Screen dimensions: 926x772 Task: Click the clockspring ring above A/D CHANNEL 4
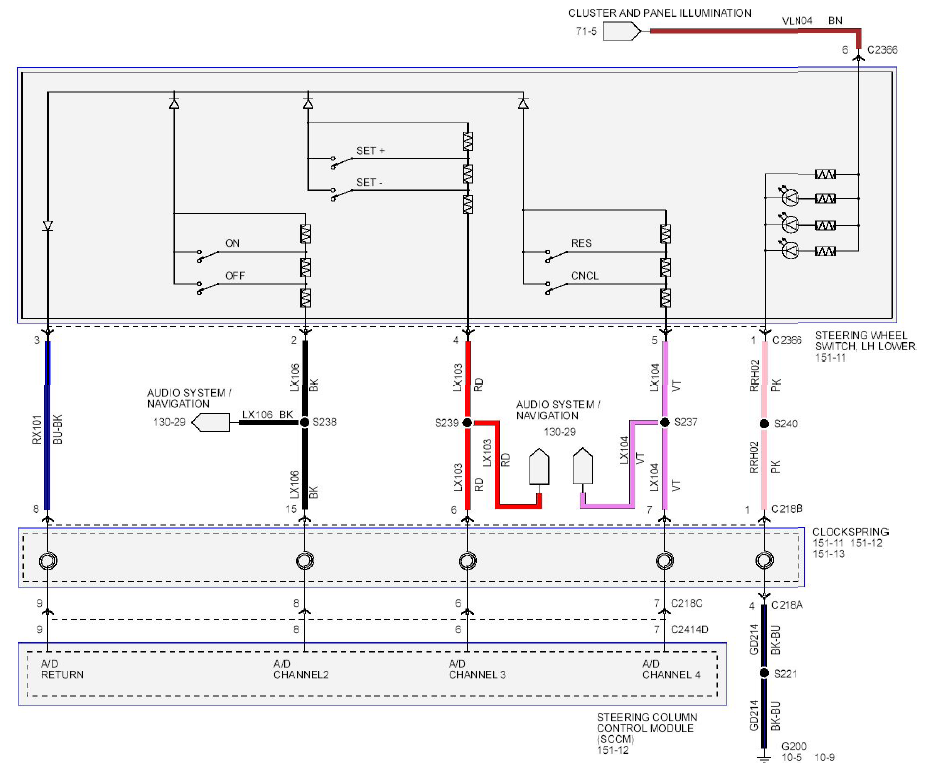[x=665, y=561]
